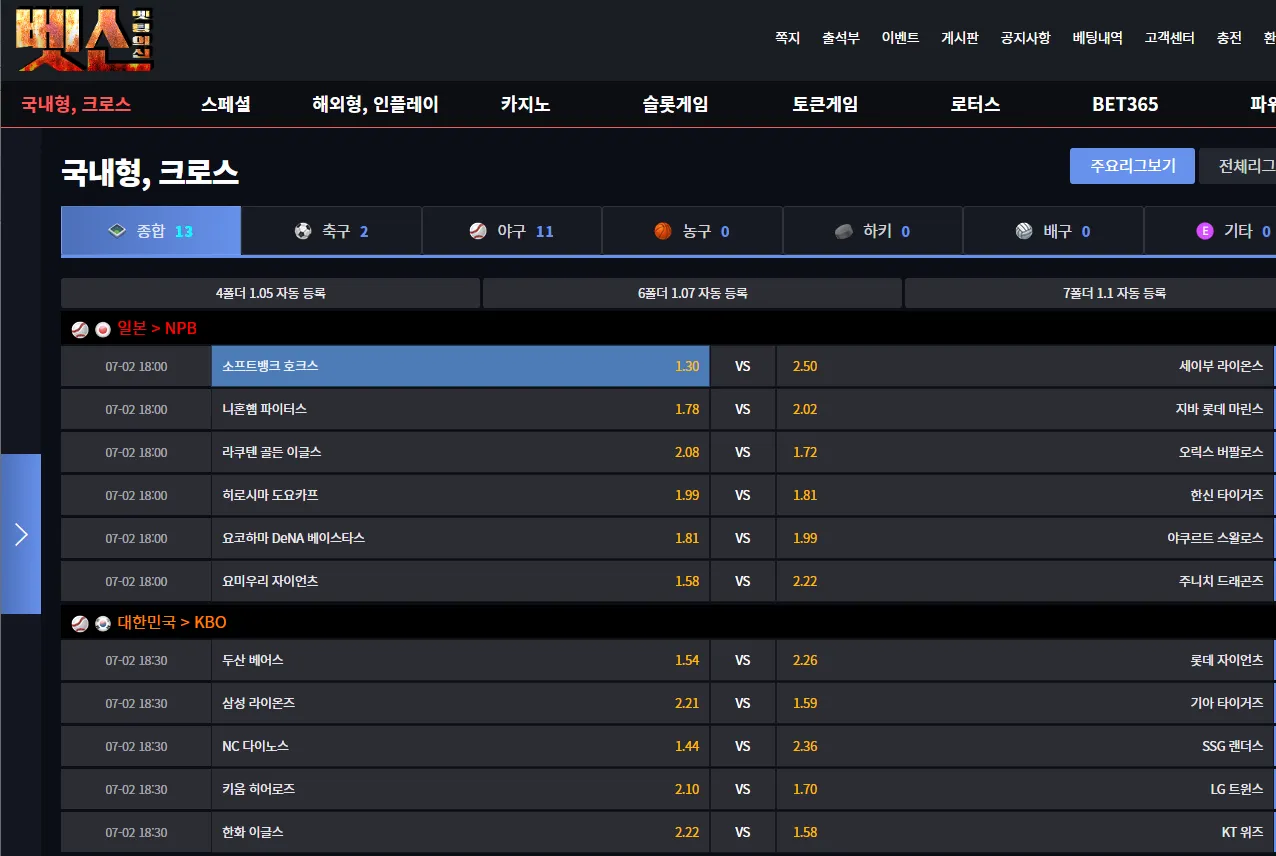Click the basketball icon on the 농구 tab

(663, 231)
